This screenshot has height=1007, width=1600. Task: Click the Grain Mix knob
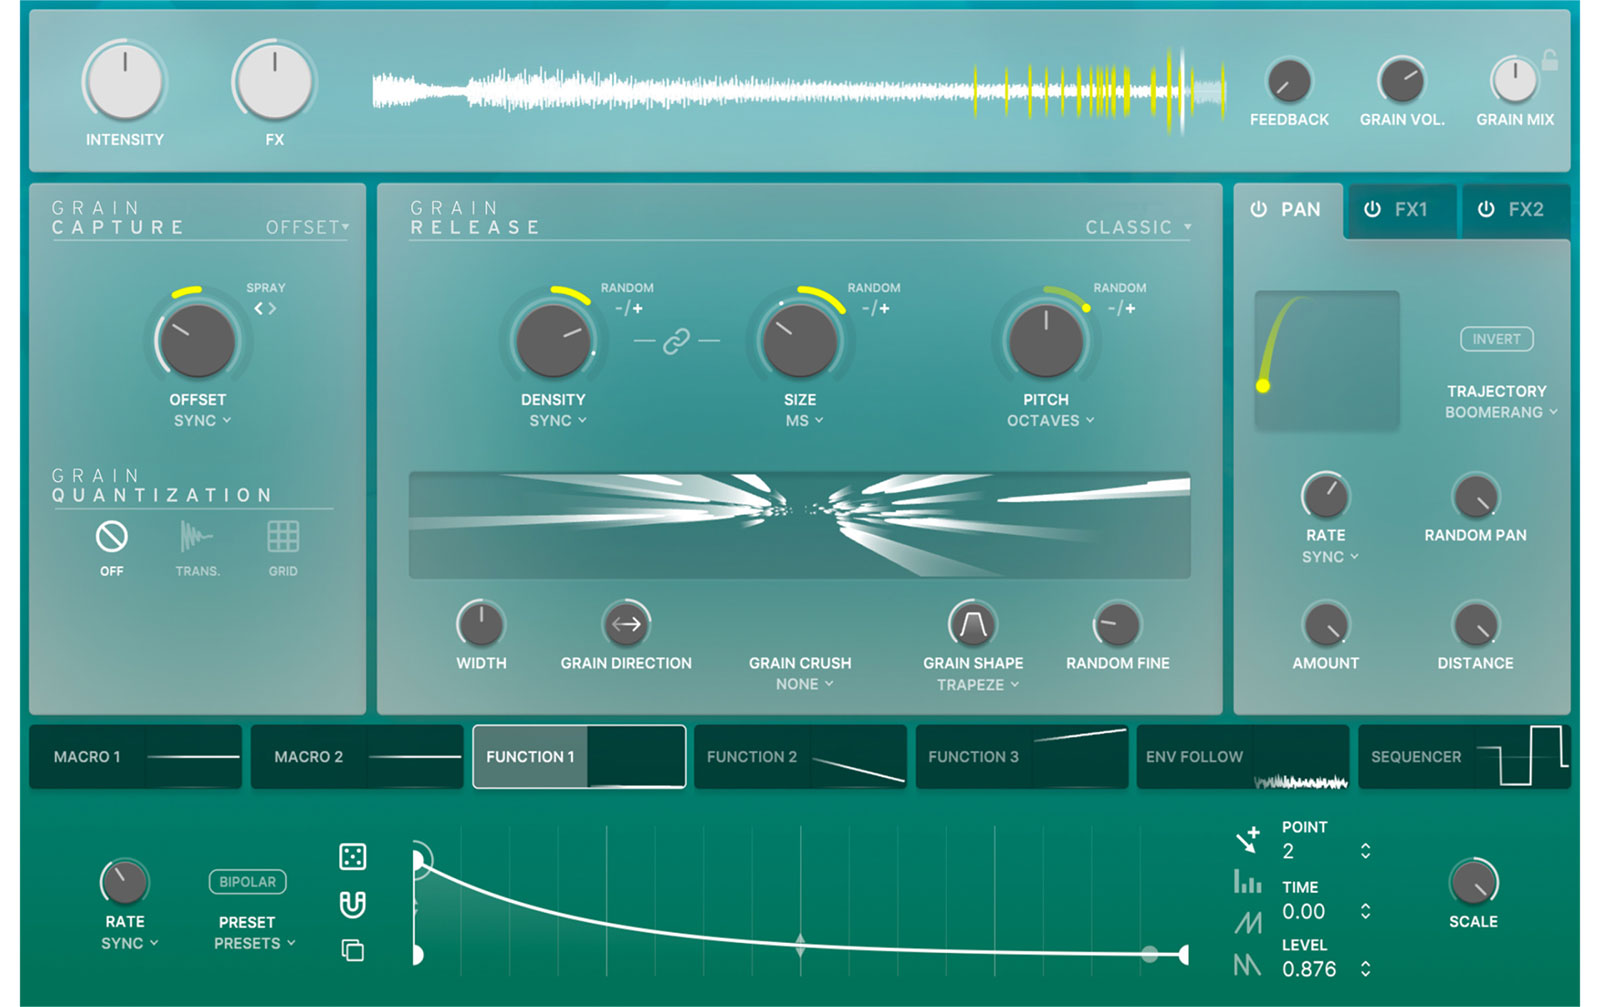click(1514, 81)
